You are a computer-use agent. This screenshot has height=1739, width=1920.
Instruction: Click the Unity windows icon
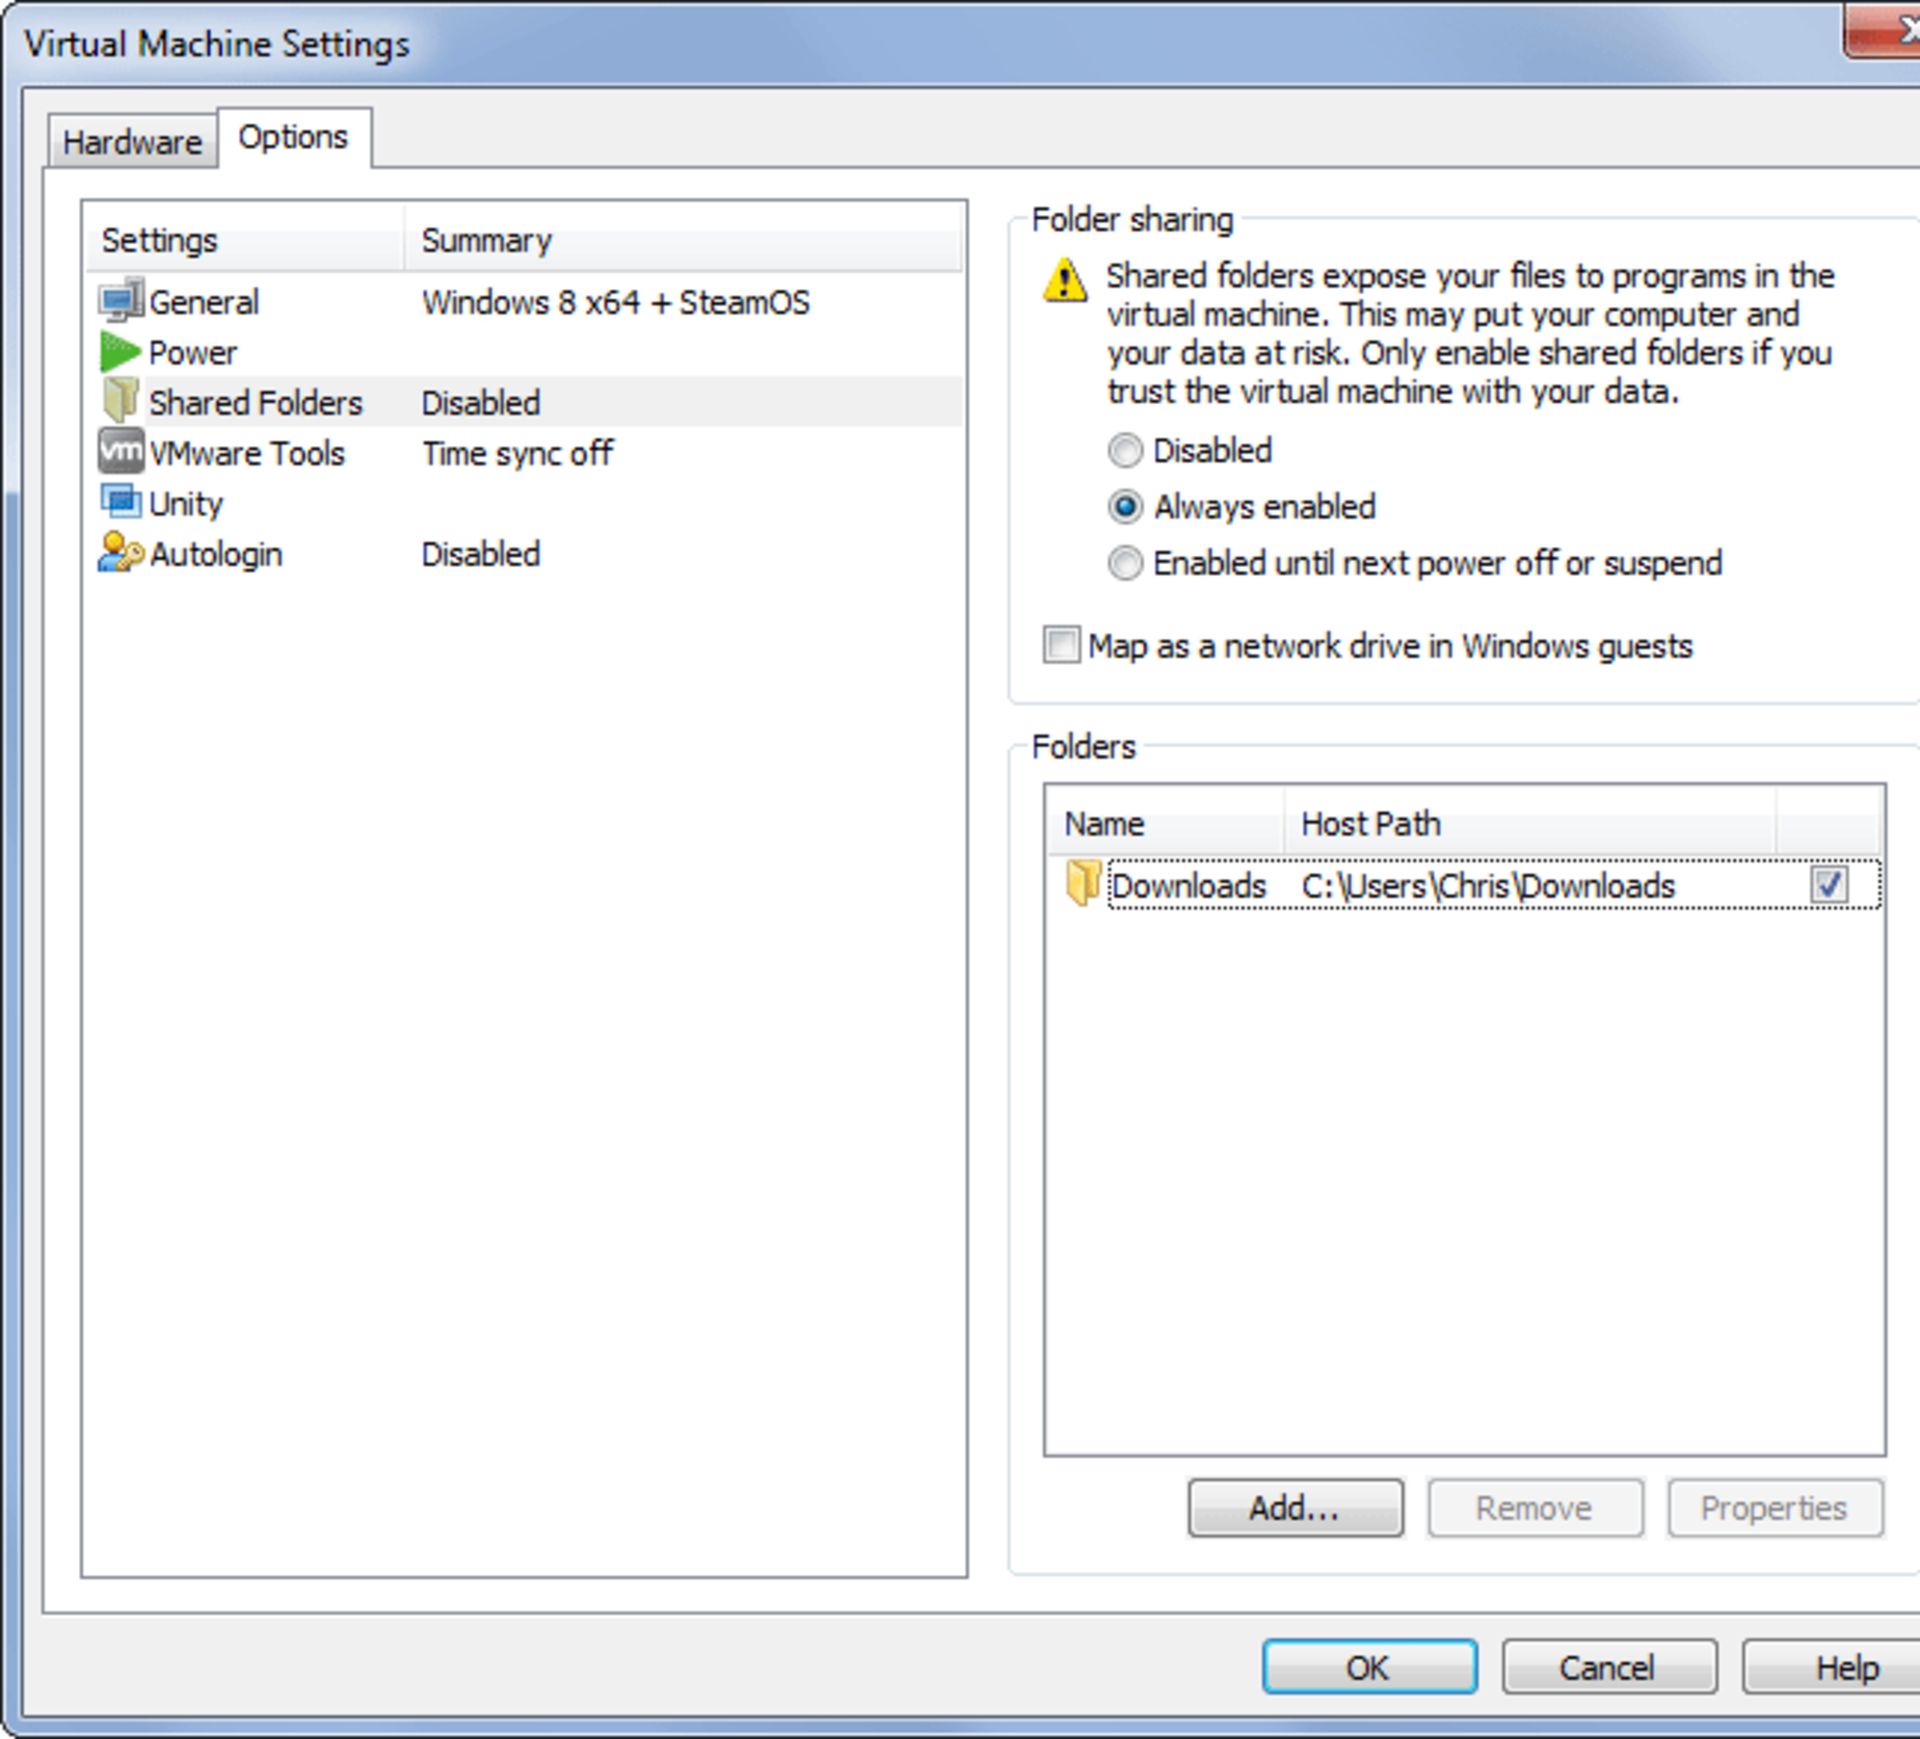click(x=121, y=502)
